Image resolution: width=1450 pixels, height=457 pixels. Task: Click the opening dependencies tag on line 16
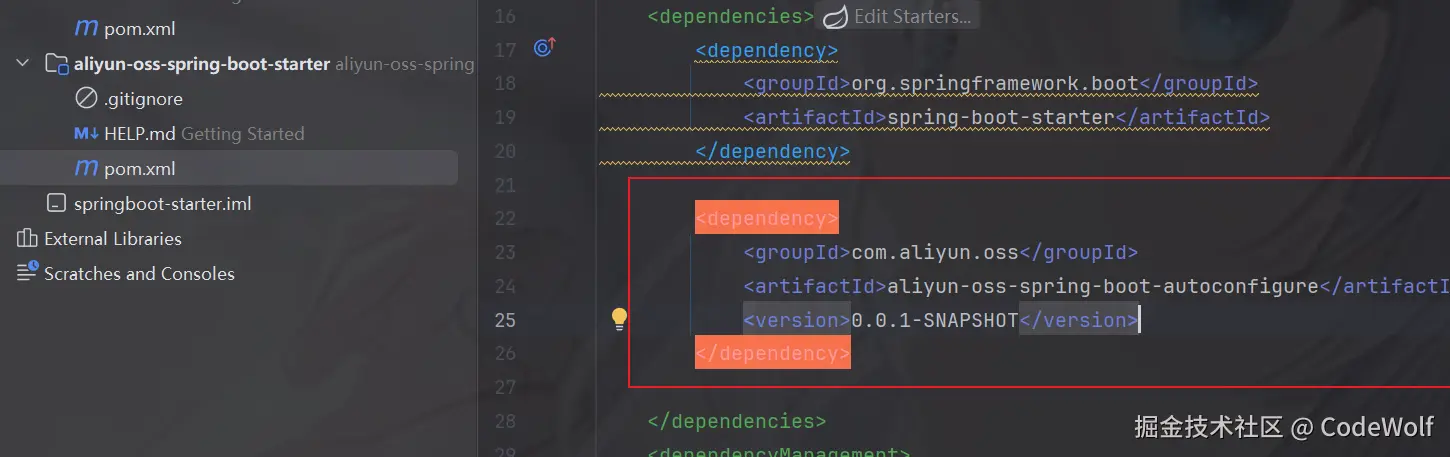[x=731, y=16]
